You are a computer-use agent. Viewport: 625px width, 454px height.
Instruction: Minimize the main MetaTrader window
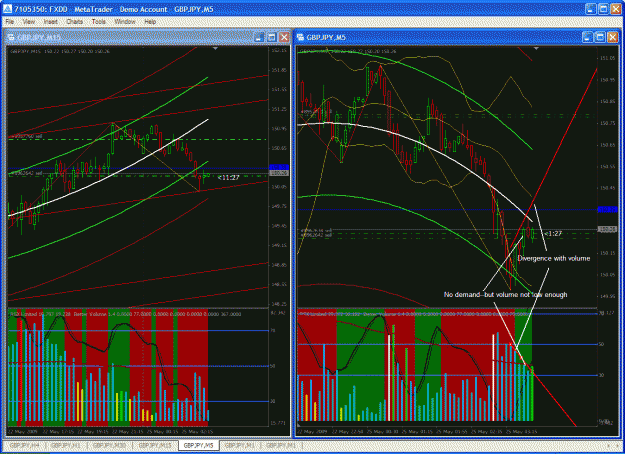click(x=591, y=9)
